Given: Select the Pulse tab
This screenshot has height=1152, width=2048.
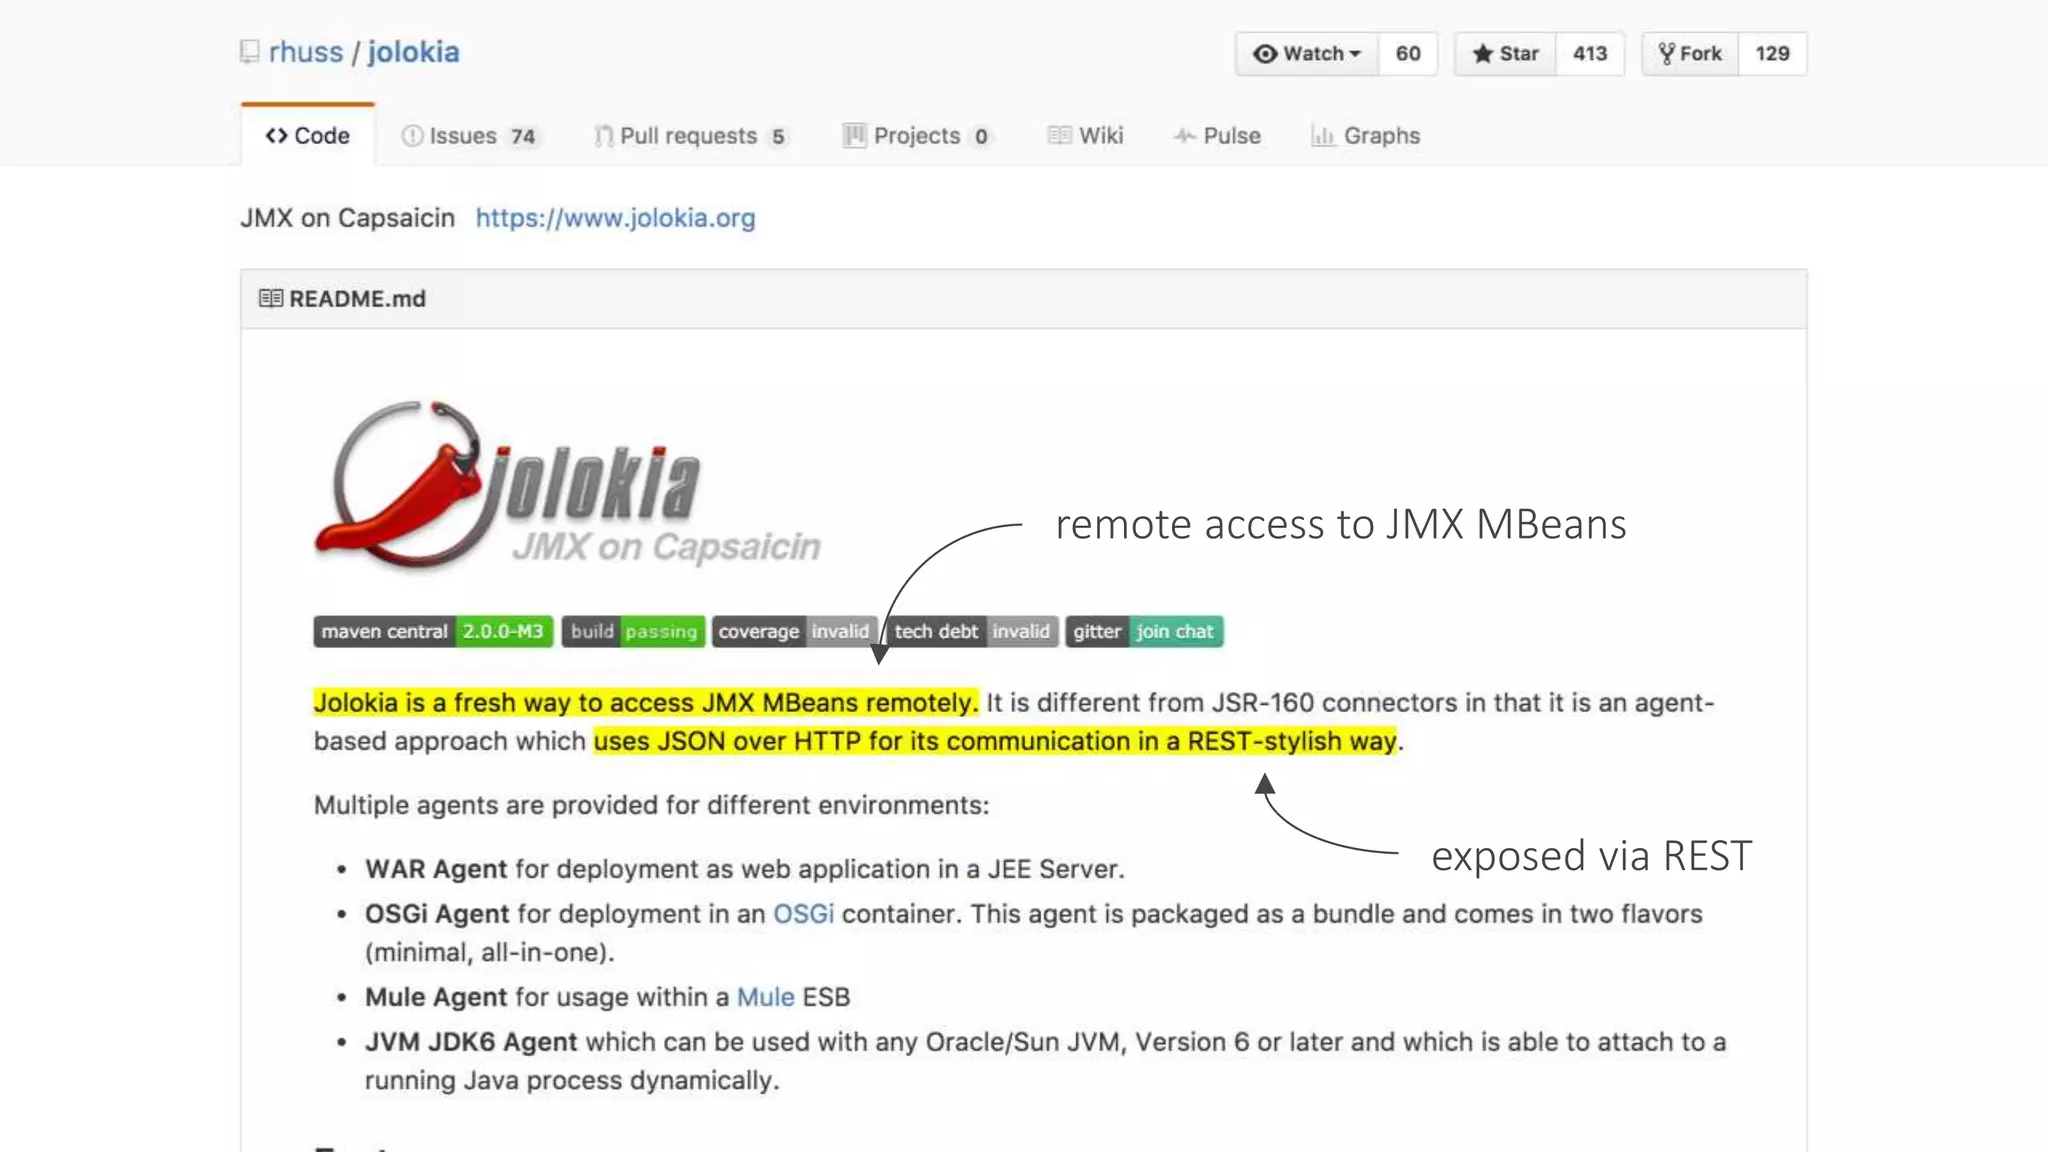Looking at the screenshot, I should click(x=1218, y=136).
